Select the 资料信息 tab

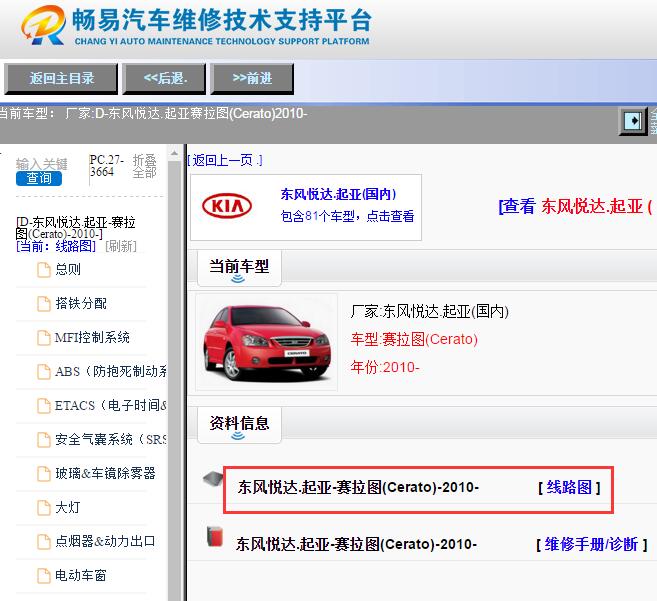coord(239,424)
